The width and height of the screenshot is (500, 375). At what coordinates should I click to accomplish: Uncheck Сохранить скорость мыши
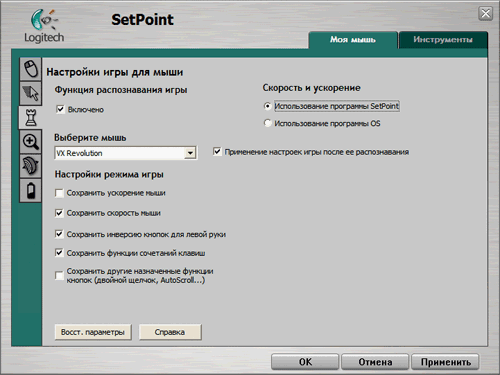point(59,213)
